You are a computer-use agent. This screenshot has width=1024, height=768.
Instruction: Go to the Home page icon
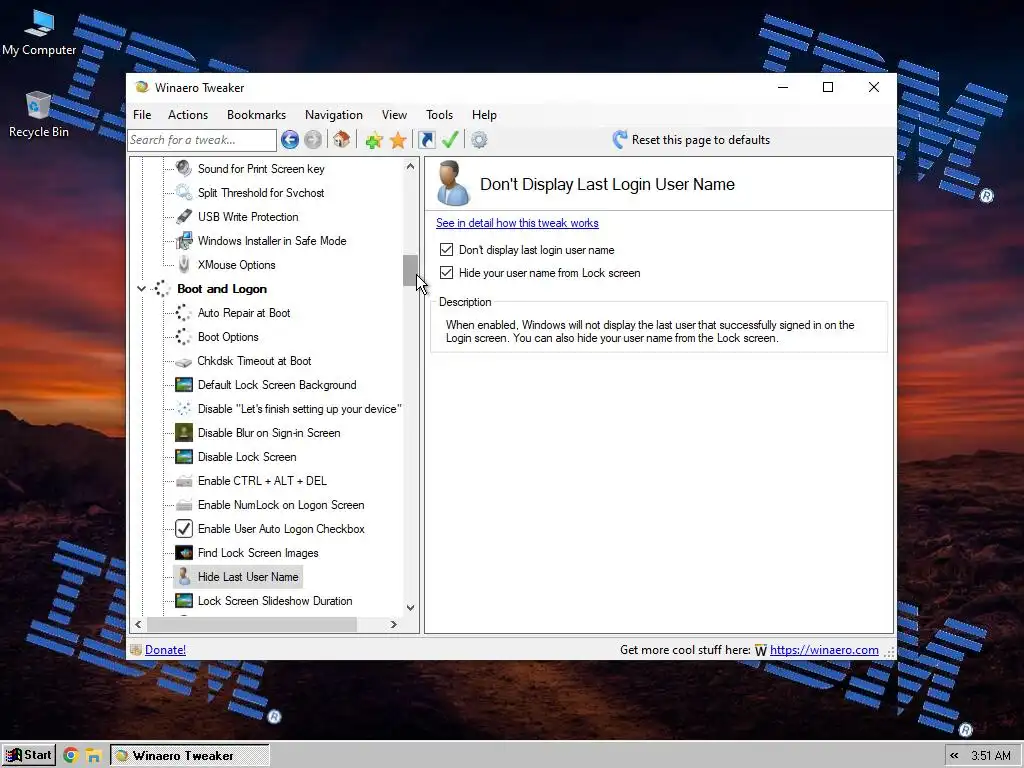[x=342, y=140]
